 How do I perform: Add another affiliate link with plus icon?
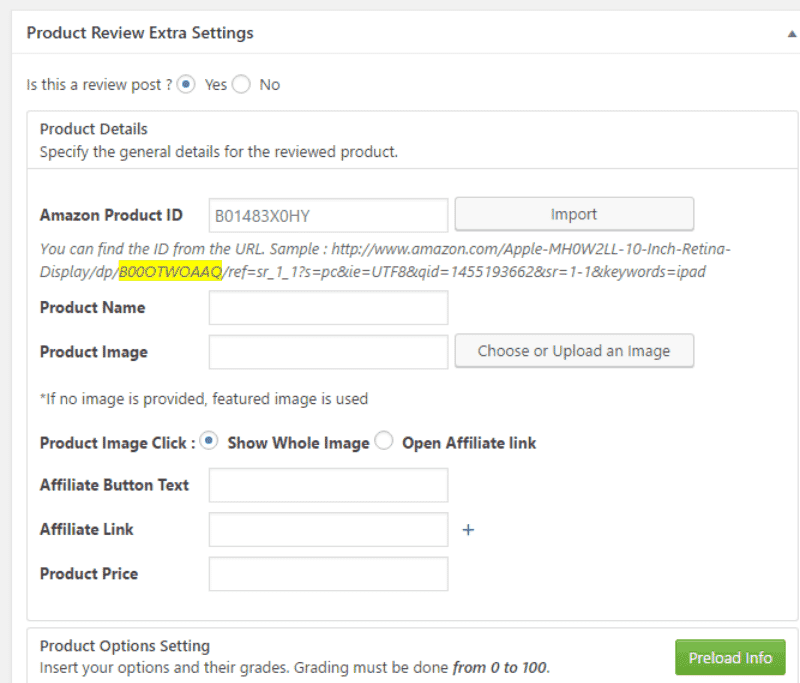coord(468,530)
